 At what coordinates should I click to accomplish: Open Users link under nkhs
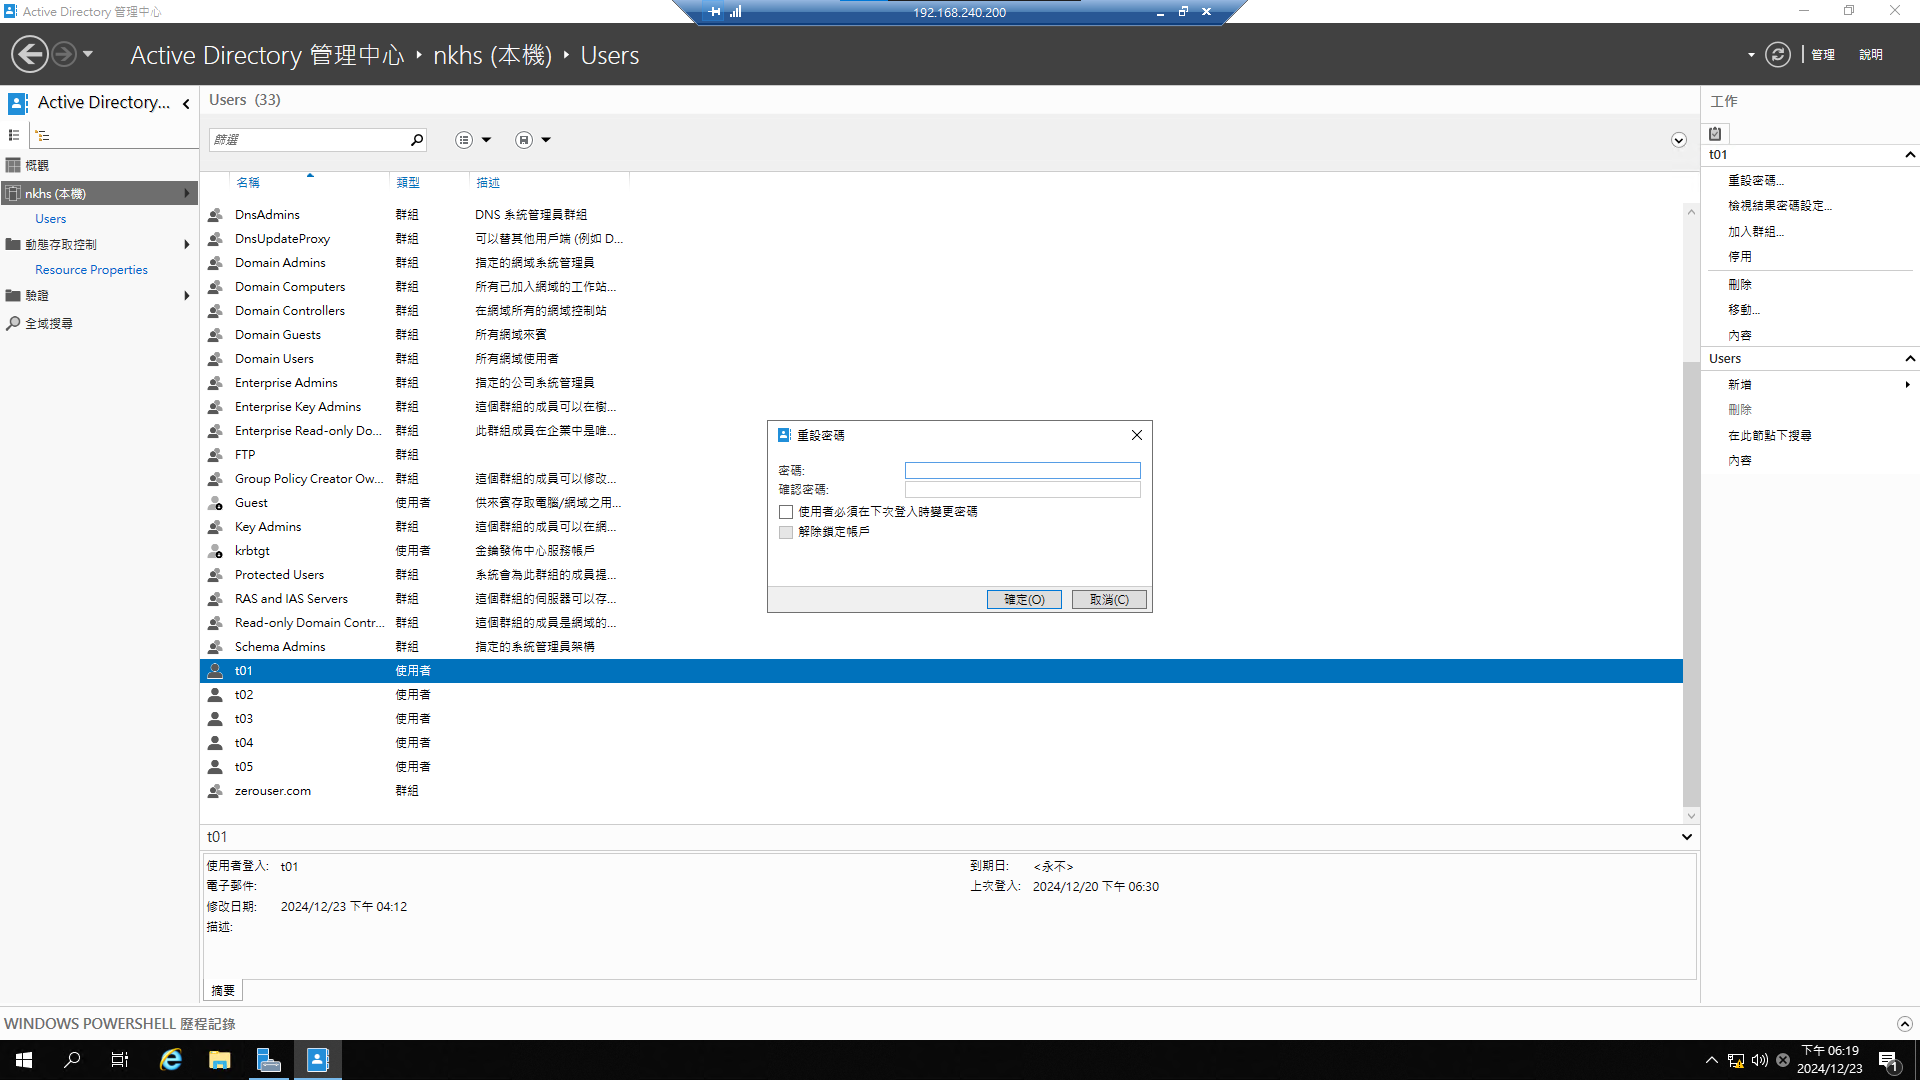[50, 219]
